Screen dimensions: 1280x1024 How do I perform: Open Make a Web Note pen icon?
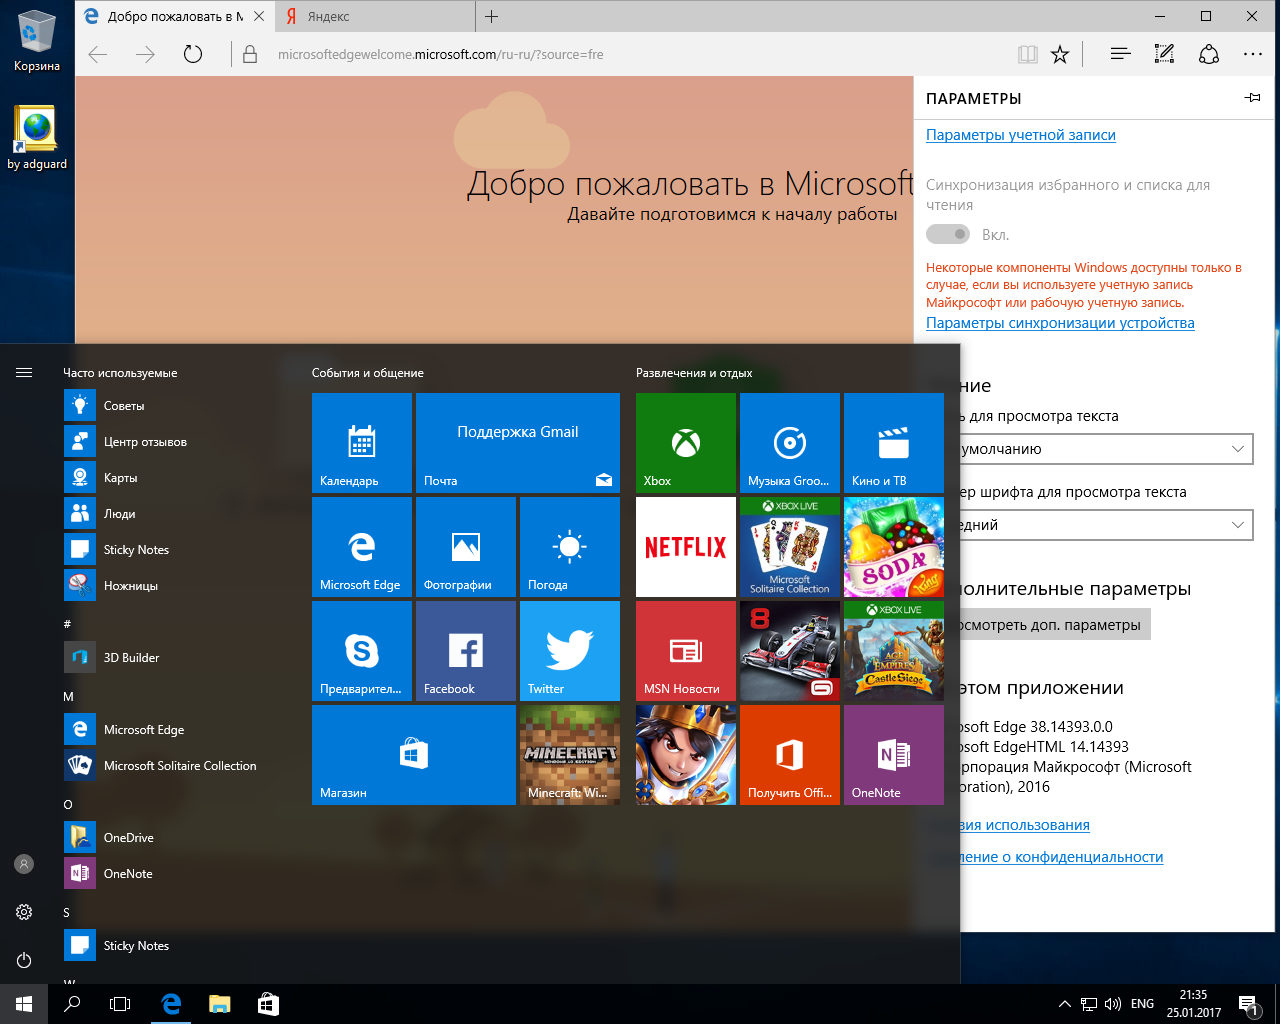coord(1164,54)
